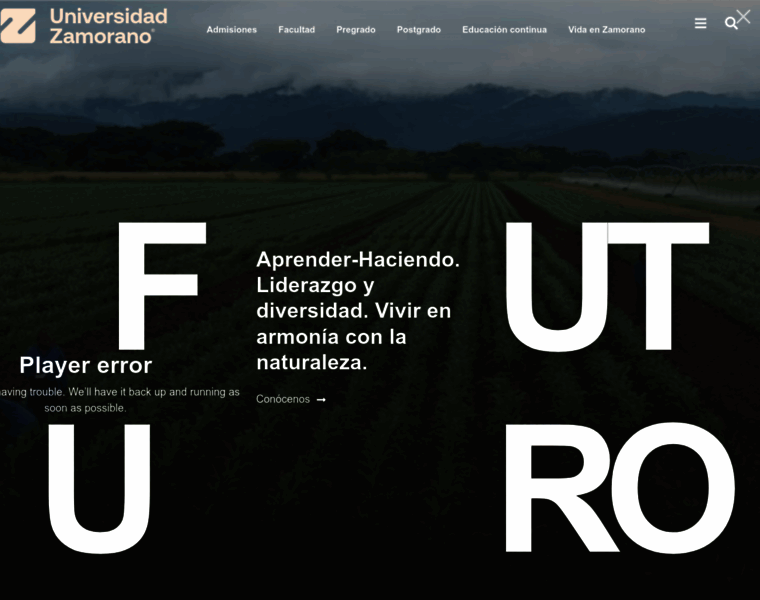Open the Postgrado menu item
The height and width of the screenshot is (600, 760).
pos(419,30)
